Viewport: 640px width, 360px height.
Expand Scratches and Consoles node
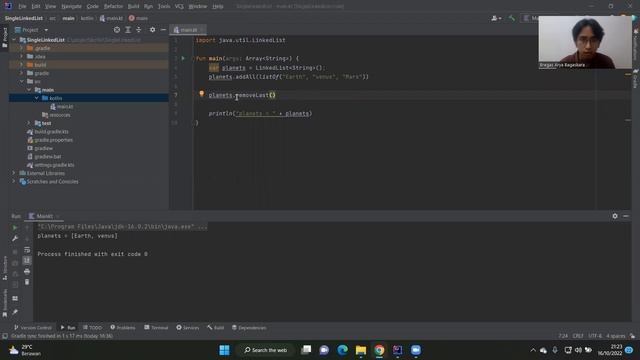pos(13,181)
